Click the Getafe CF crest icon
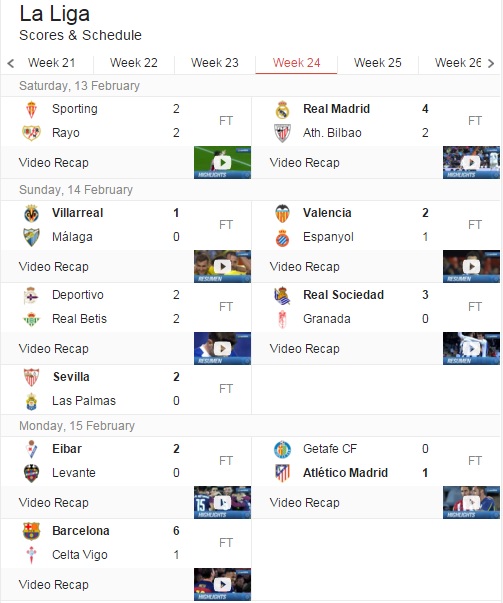Image resolution: width=503 pixels, height=603 pixels. pyautogui.click(x=282, y=449)
